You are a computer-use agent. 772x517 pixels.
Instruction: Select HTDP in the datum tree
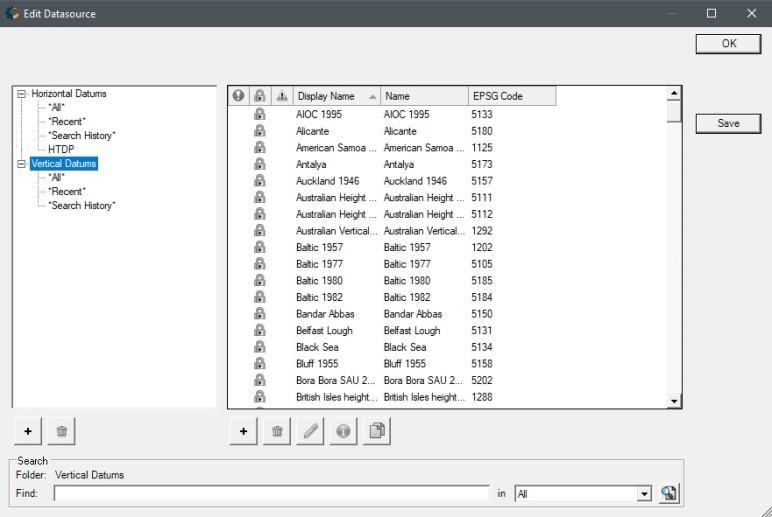(x=61, y=149)
